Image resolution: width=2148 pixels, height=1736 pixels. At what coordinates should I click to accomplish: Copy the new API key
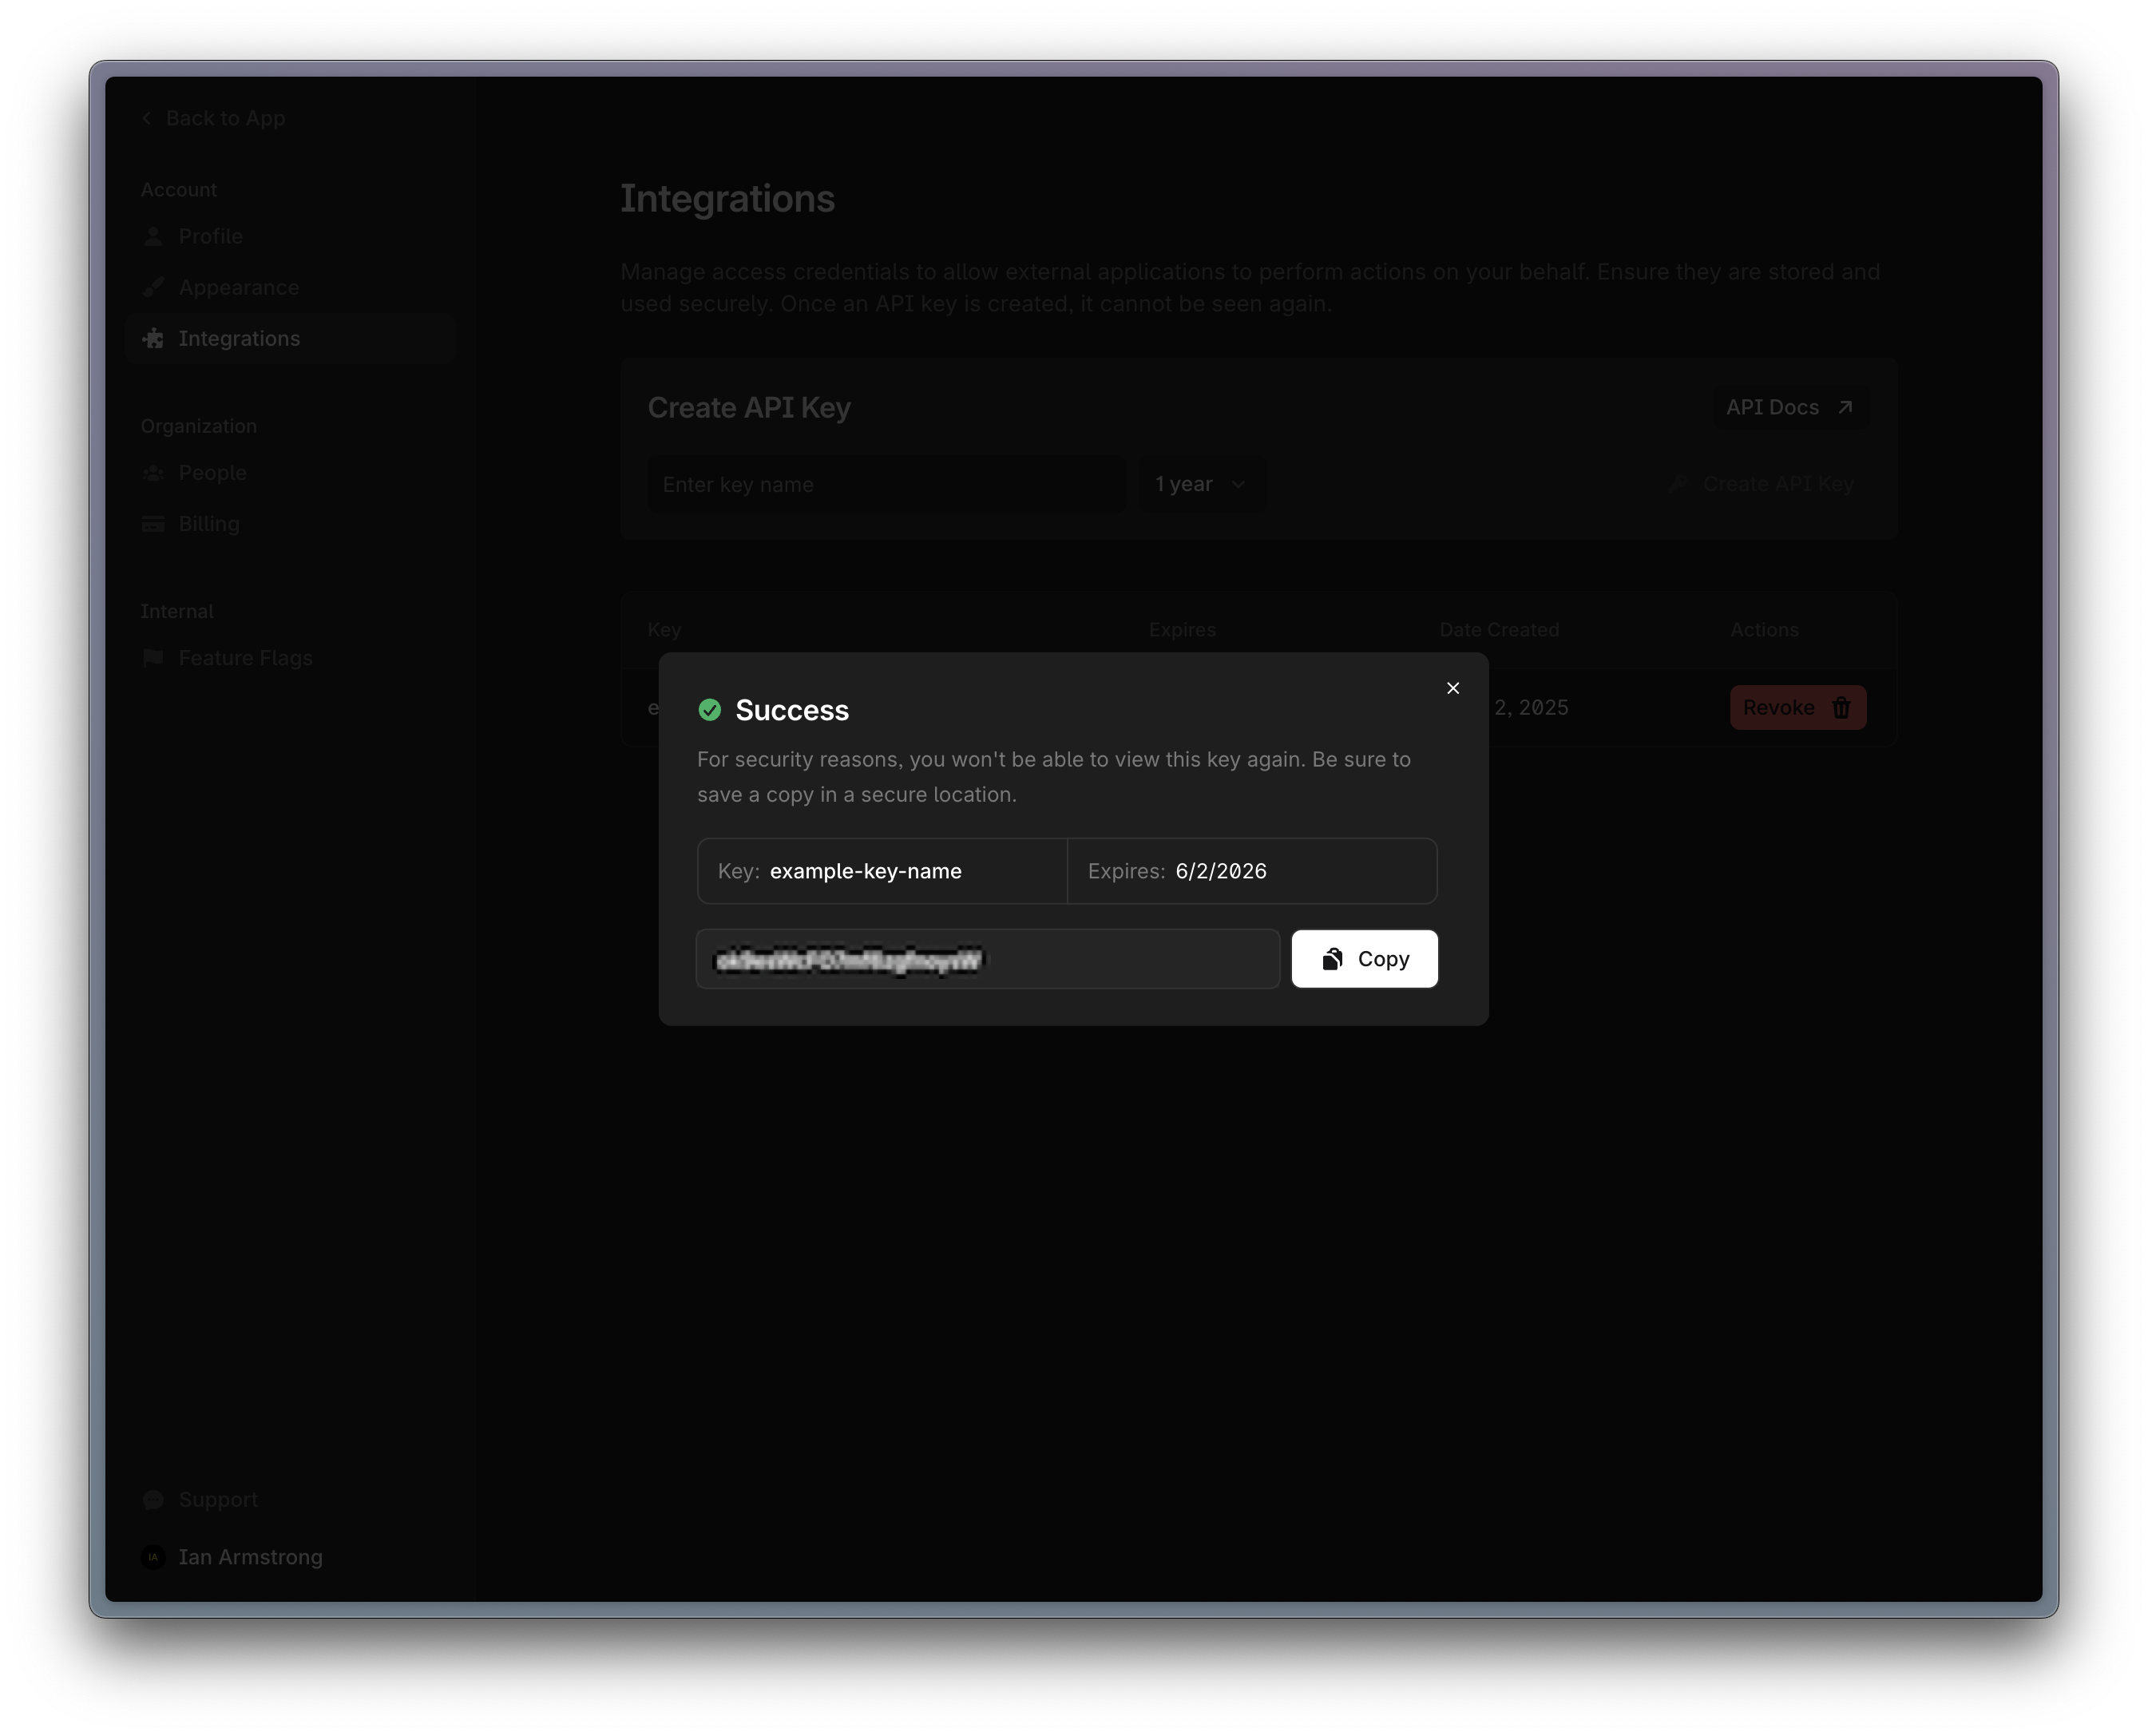pyautogui.click(x=1364, y=959)
